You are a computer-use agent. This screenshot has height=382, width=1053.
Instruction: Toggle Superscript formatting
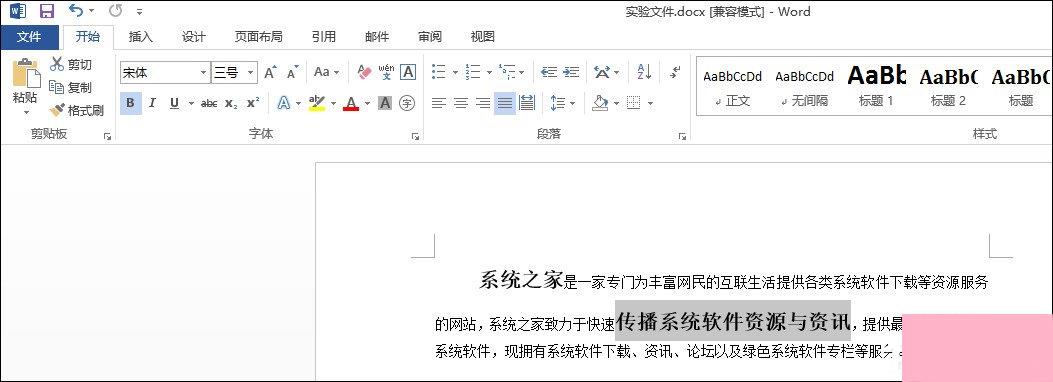[253, 103]
